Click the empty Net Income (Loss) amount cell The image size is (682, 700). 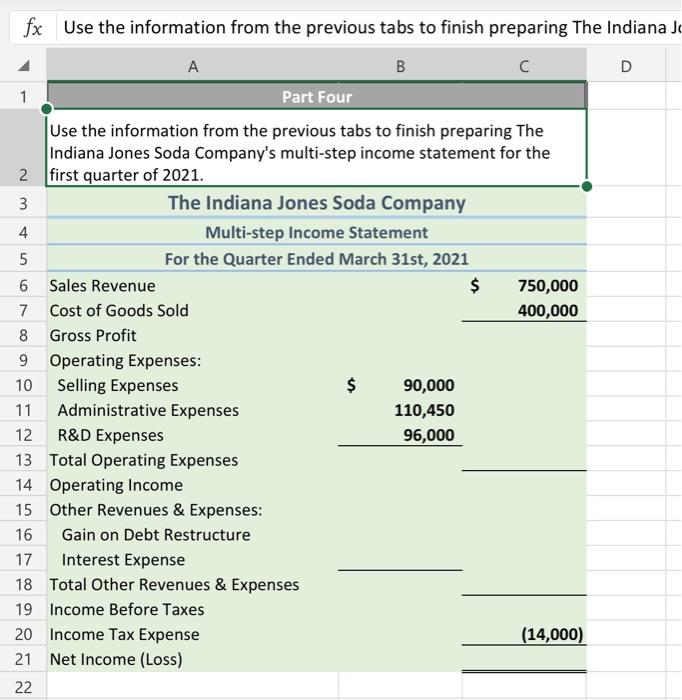(x=524, y=659)
